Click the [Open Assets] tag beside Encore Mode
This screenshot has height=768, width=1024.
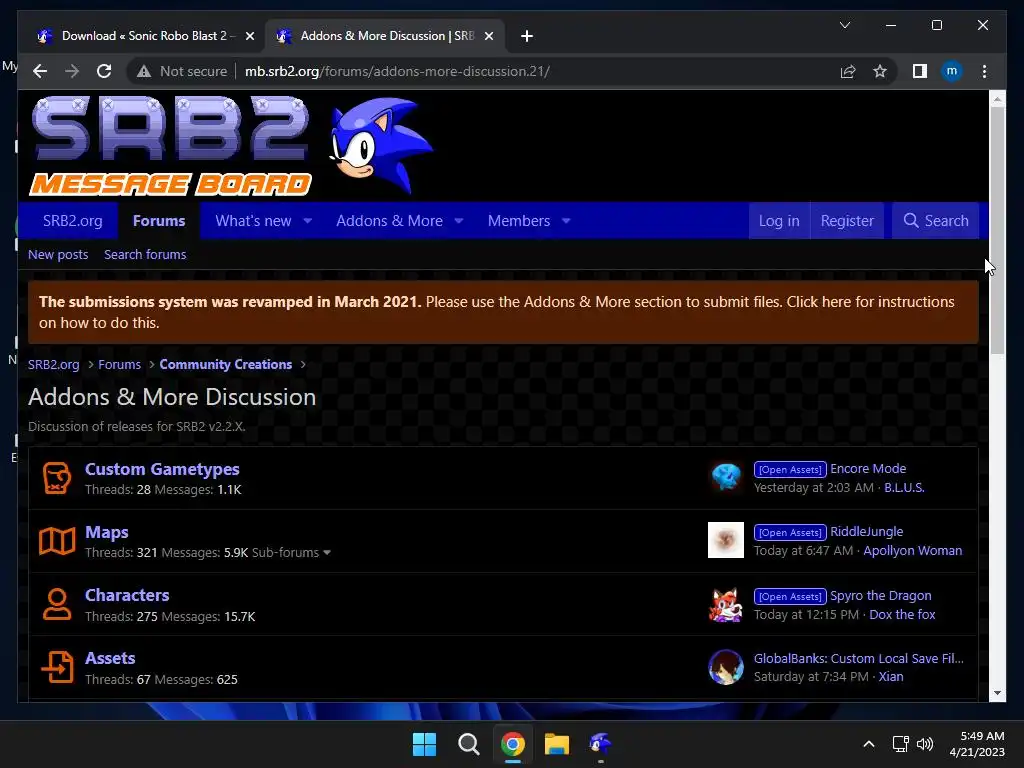[790, 470]
